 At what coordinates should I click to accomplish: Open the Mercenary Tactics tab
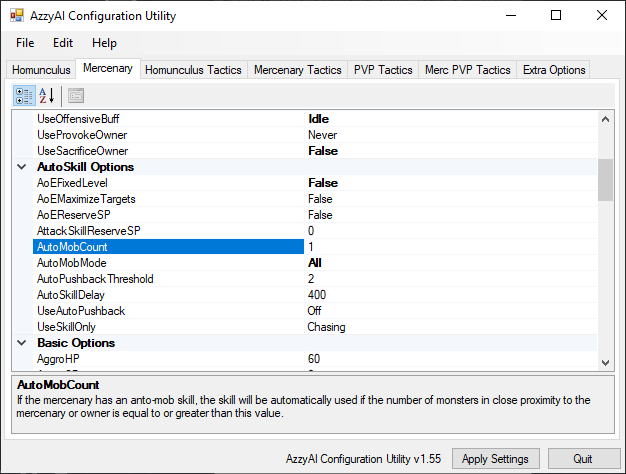(x=298, y=70)
